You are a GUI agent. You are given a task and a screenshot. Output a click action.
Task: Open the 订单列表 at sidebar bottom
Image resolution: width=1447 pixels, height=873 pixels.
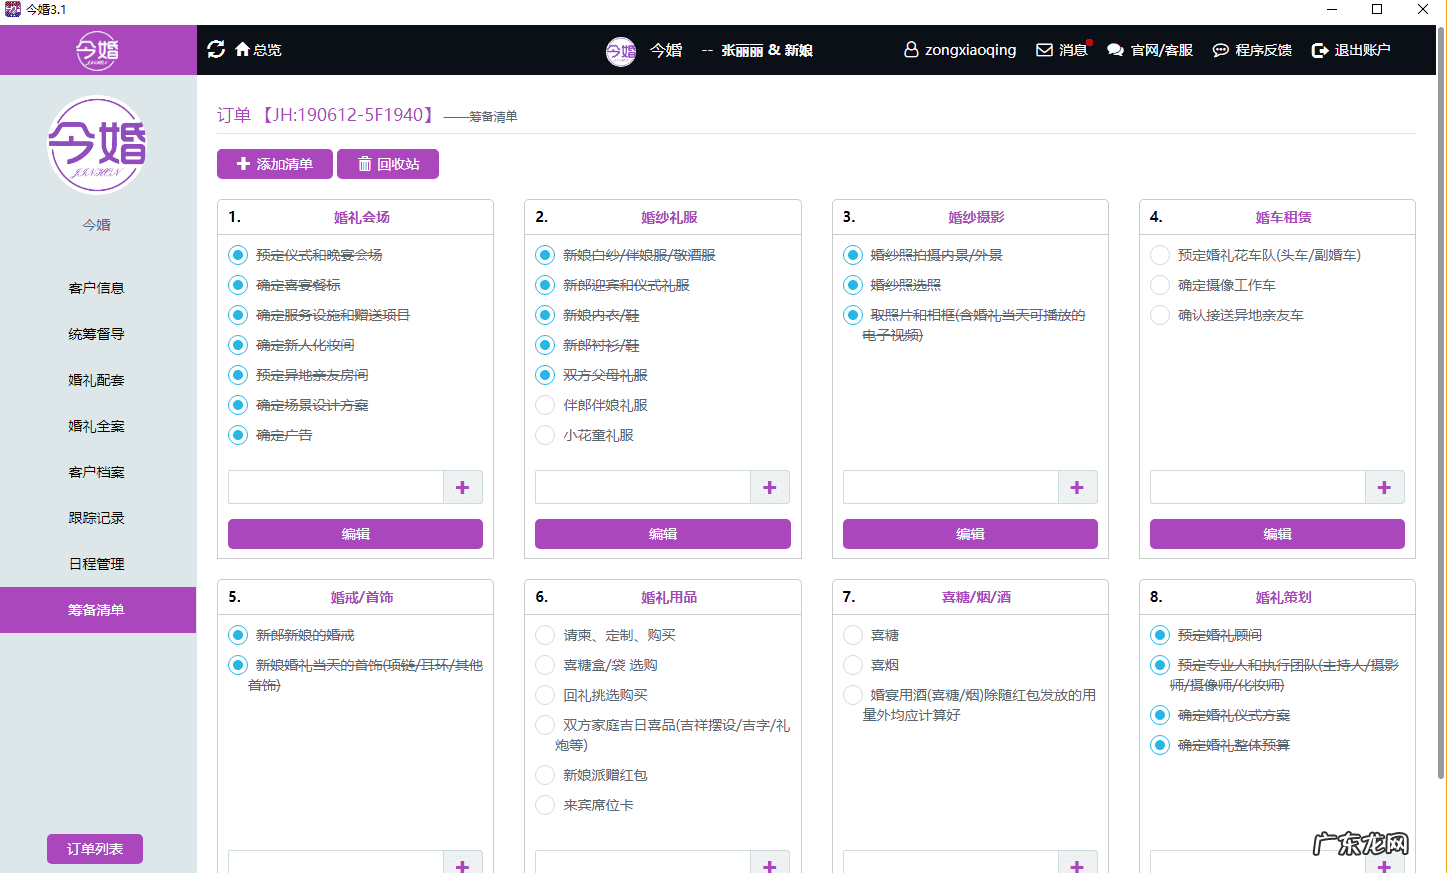pyautogui.click(x=94, y=848)
